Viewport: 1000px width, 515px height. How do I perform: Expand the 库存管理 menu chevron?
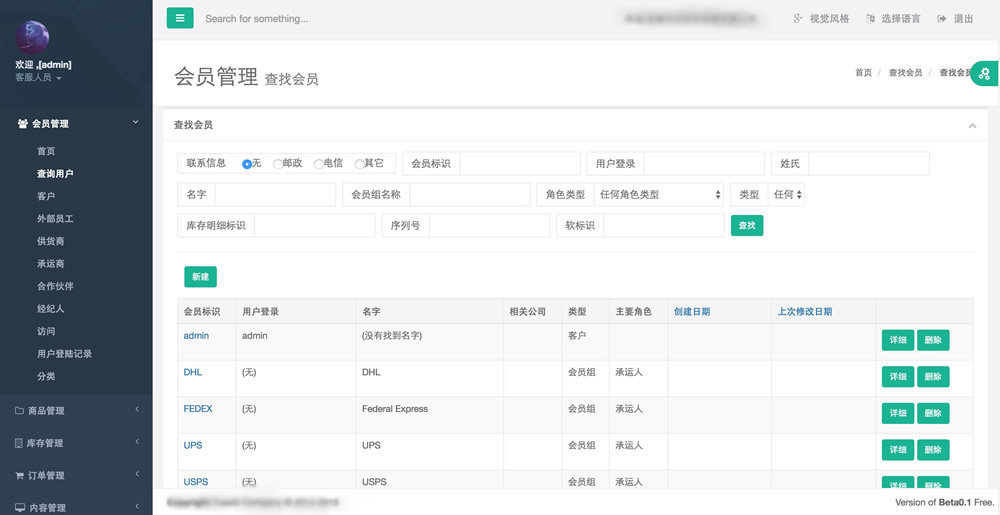point(136,442)
